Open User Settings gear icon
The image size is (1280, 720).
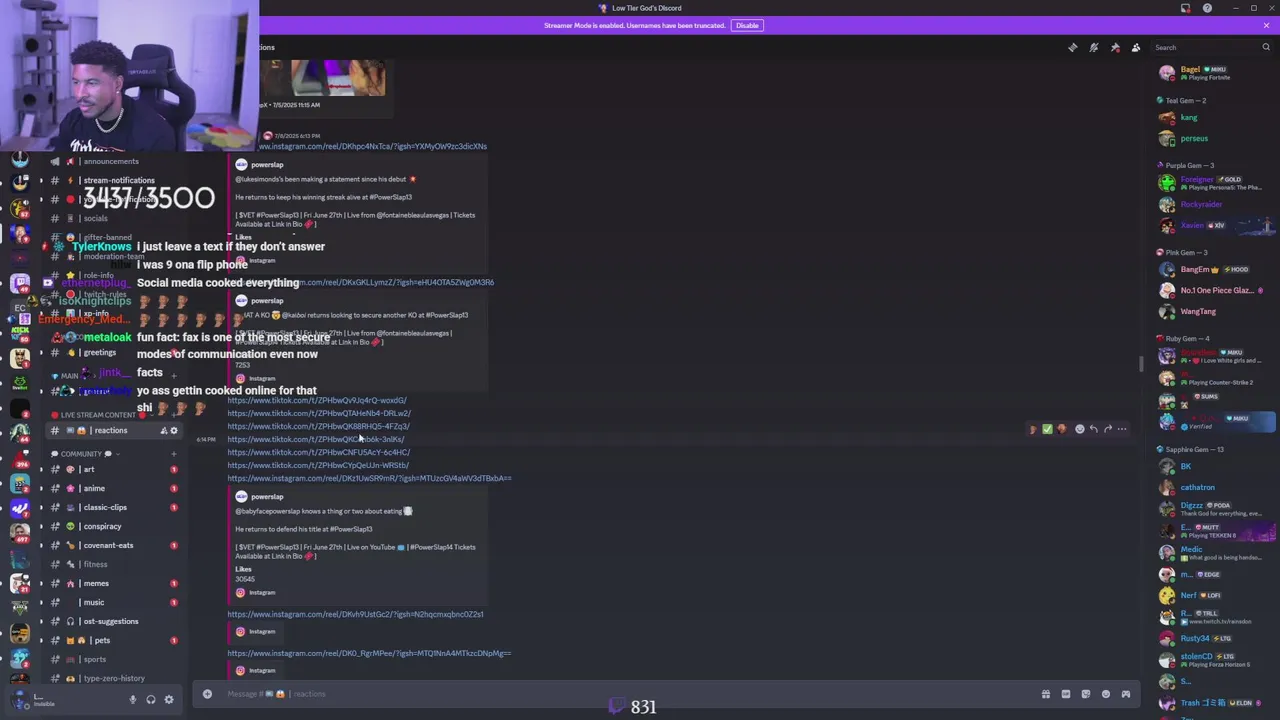pos(169,699)
